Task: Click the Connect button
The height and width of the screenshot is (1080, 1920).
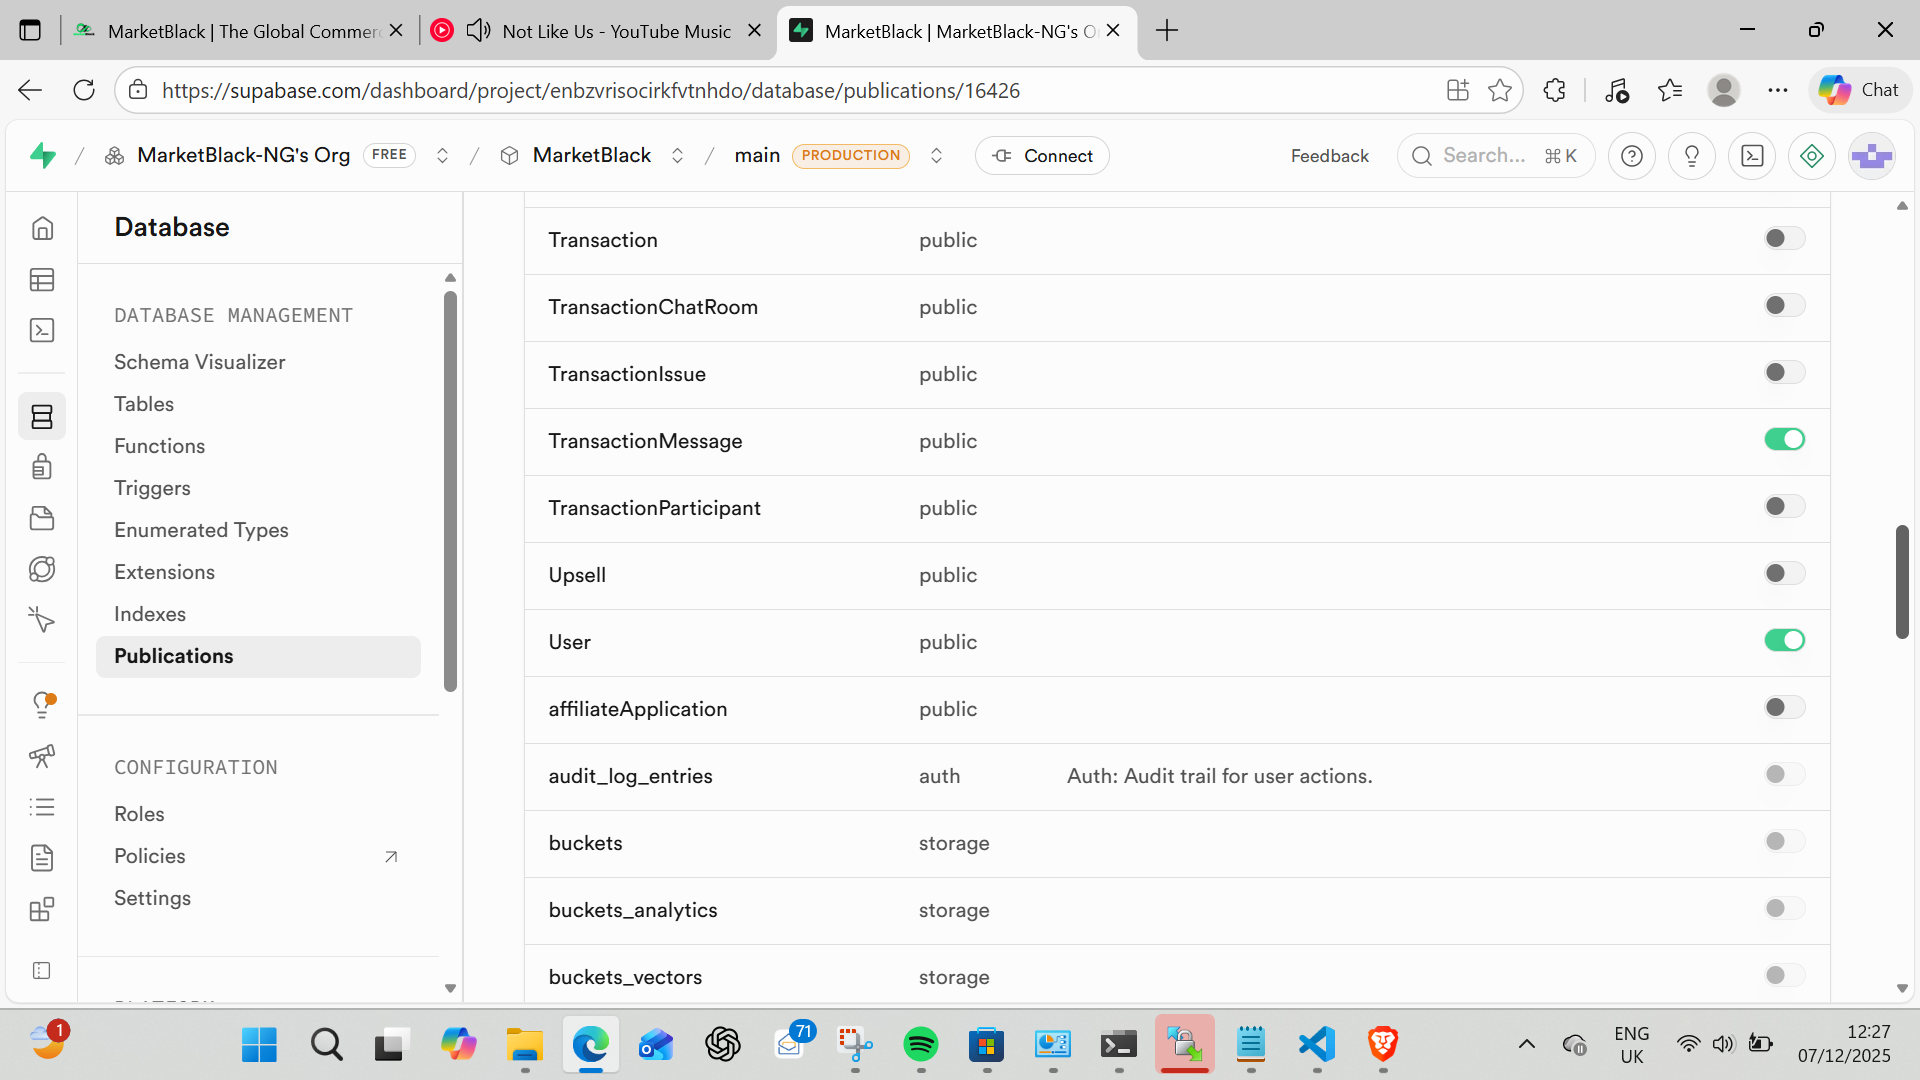Action: pos(1042,156)
